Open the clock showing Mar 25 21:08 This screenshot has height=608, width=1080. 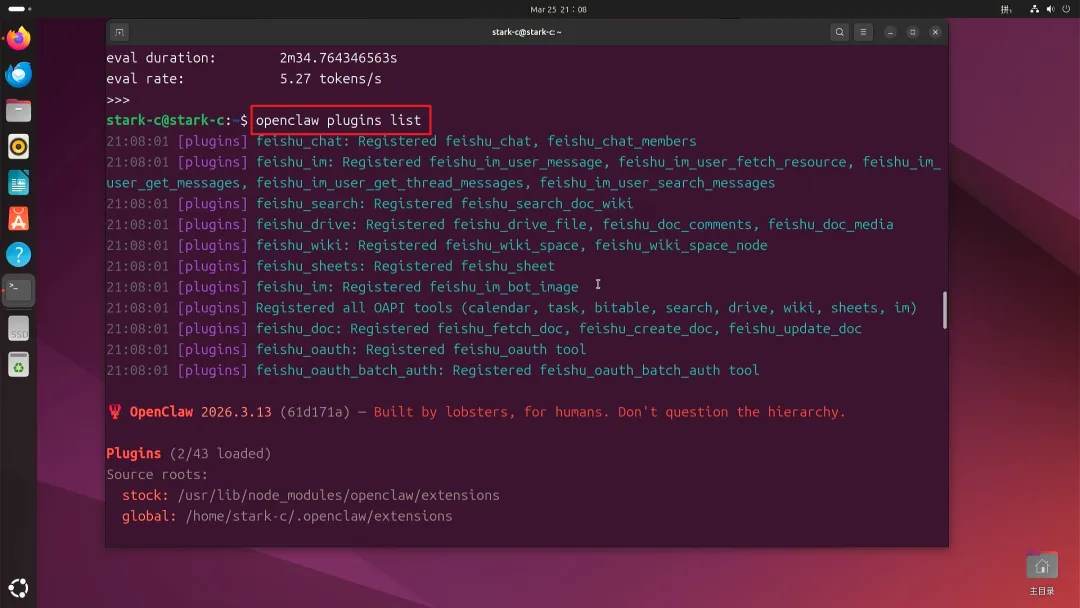559,10
